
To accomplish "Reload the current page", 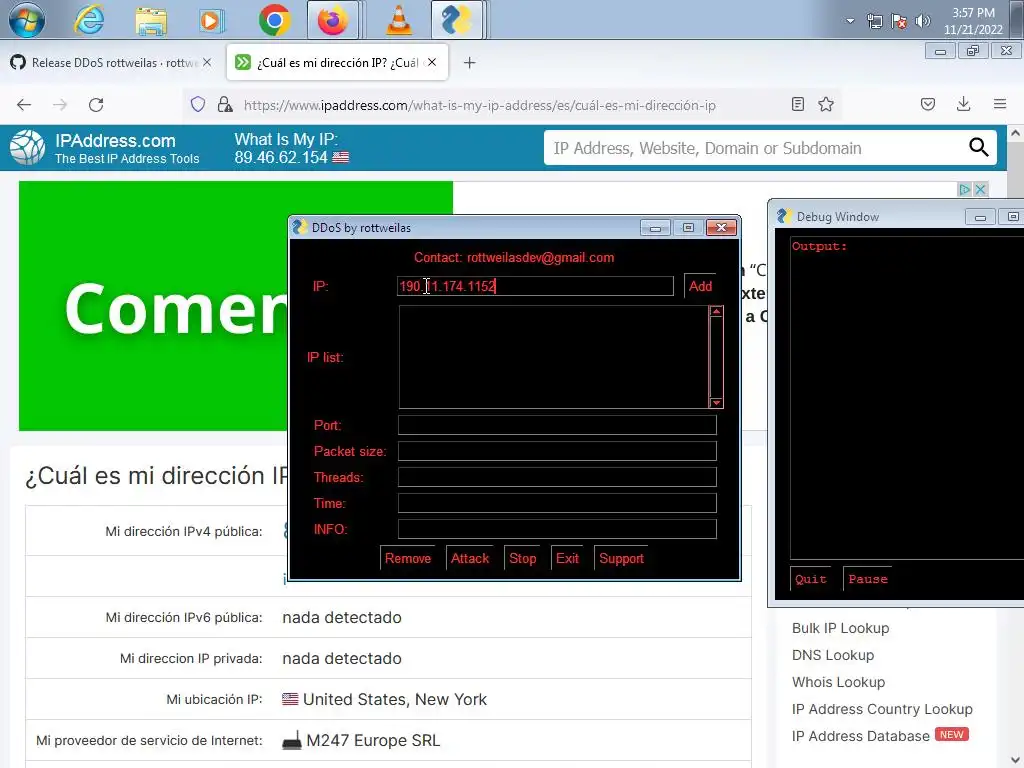I will 96,104.
